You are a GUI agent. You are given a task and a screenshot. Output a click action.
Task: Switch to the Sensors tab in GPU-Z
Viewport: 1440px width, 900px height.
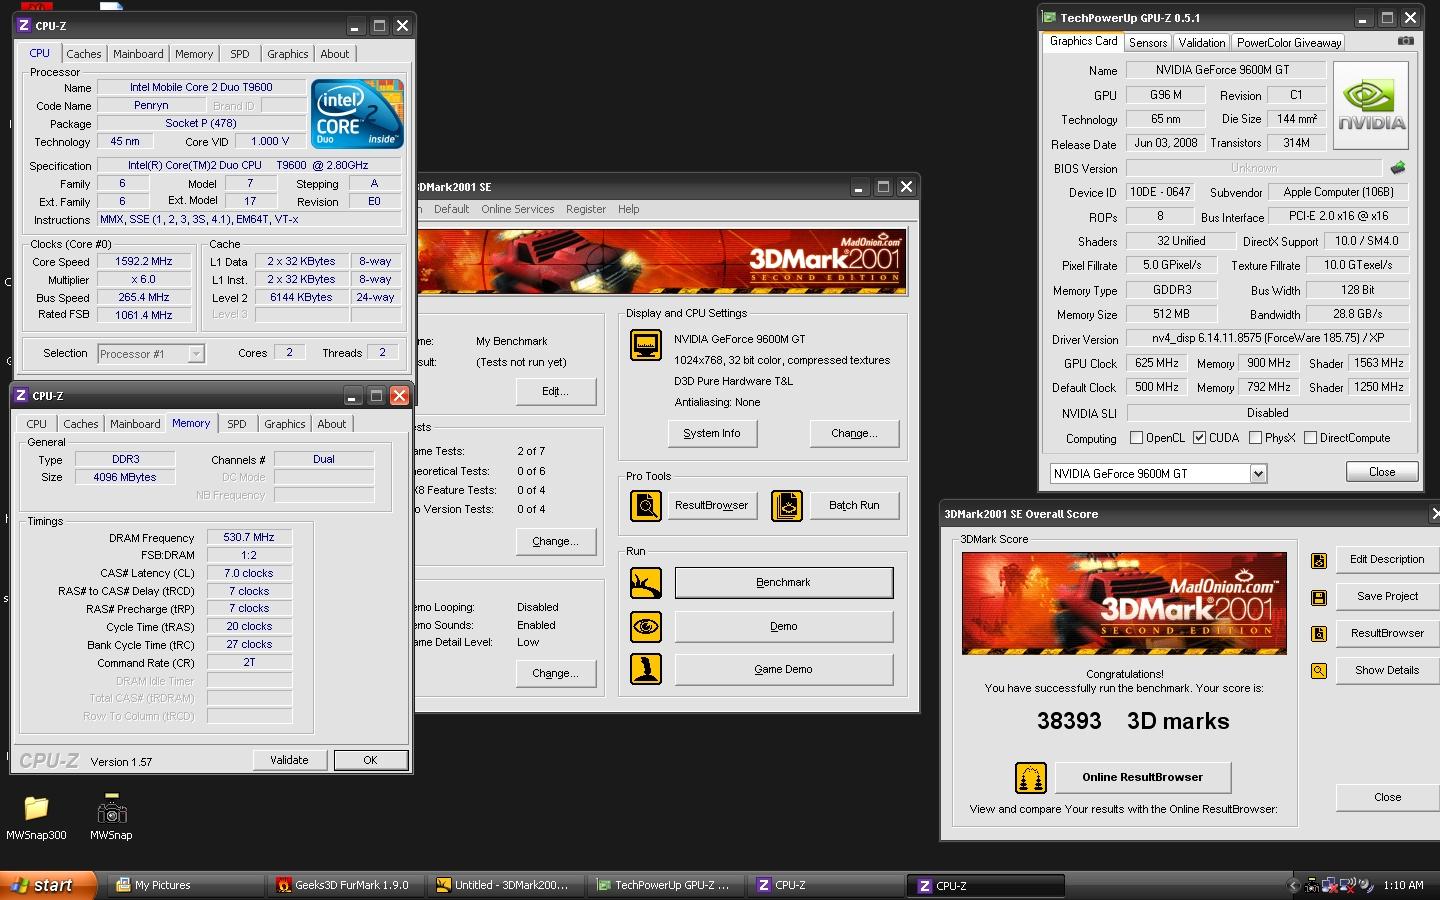tap(1148, 43)
